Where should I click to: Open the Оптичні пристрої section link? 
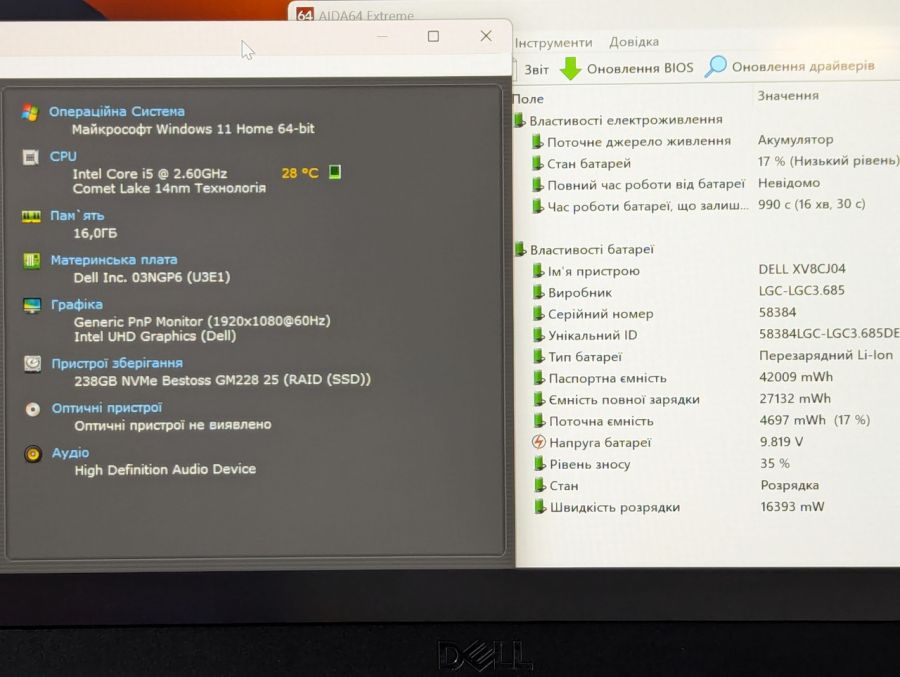(x=107, y=408)
